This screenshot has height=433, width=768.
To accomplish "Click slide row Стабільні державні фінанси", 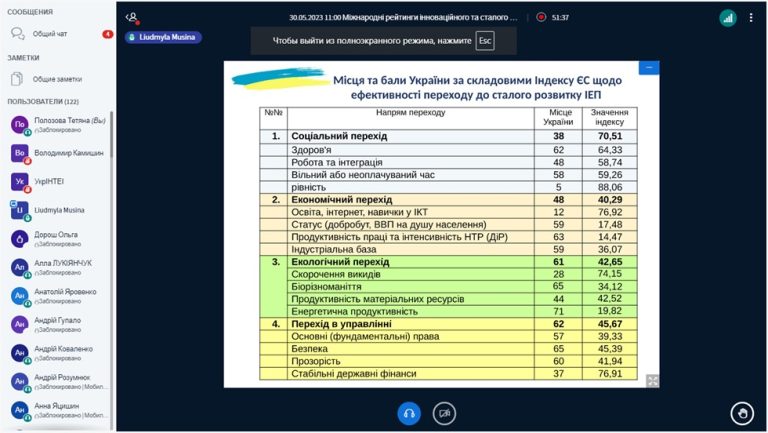I will [x=448, y=374].
